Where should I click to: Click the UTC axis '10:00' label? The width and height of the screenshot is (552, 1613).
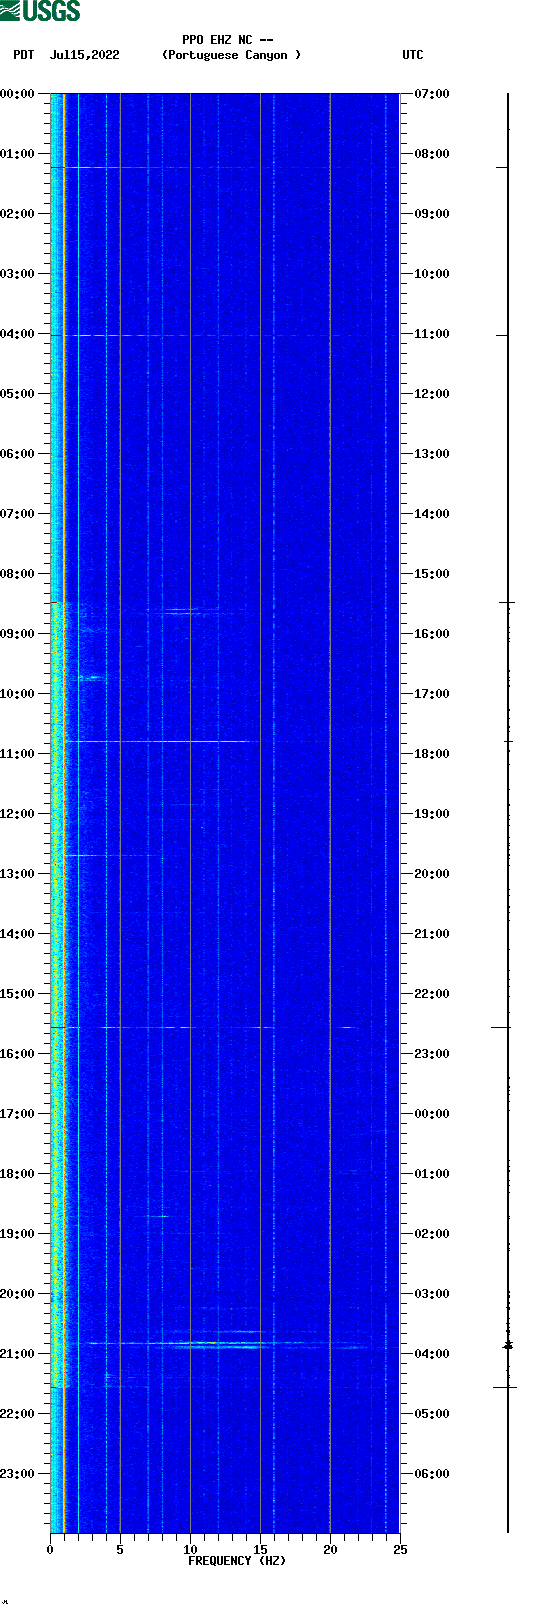point(432,274)
